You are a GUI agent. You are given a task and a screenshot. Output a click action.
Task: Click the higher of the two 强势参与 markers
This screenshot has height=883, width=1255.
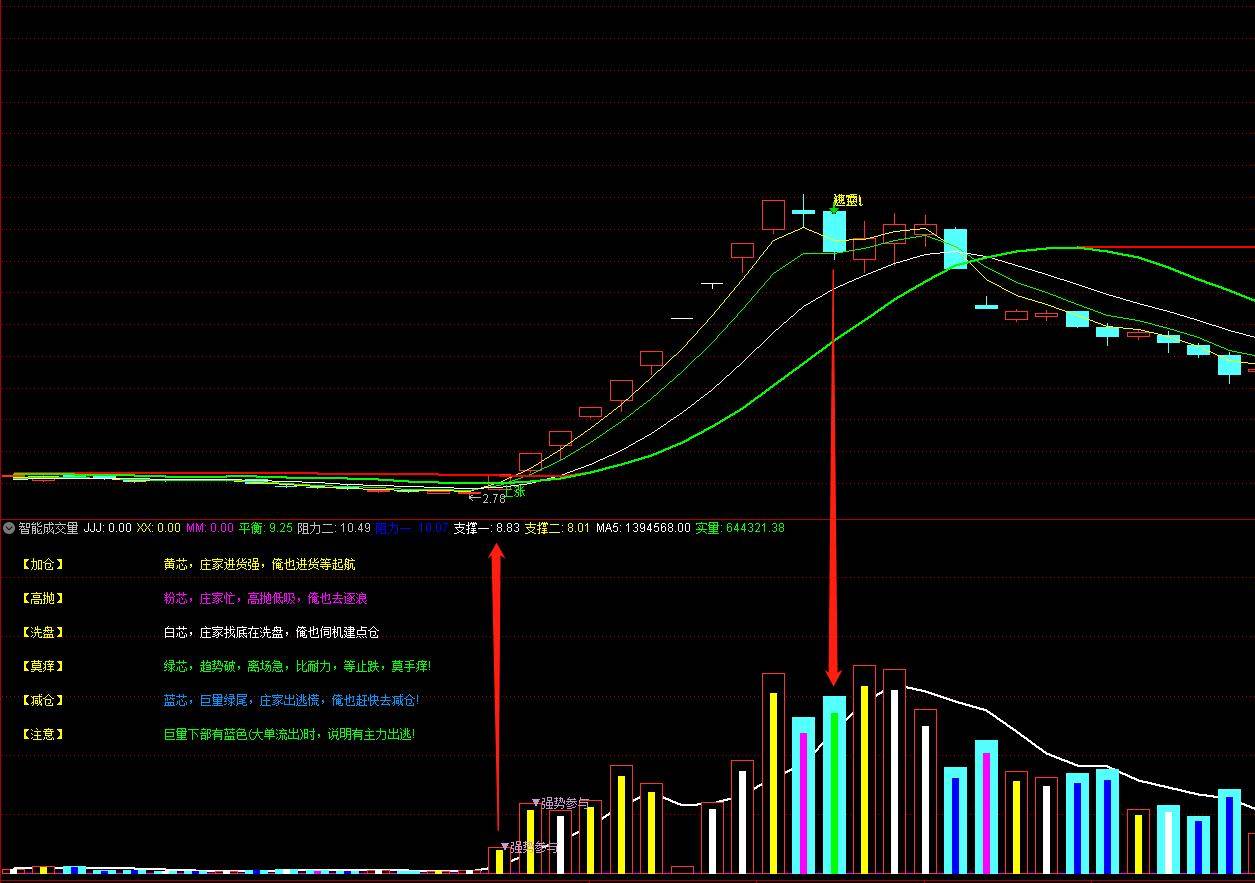pos(560,803)
